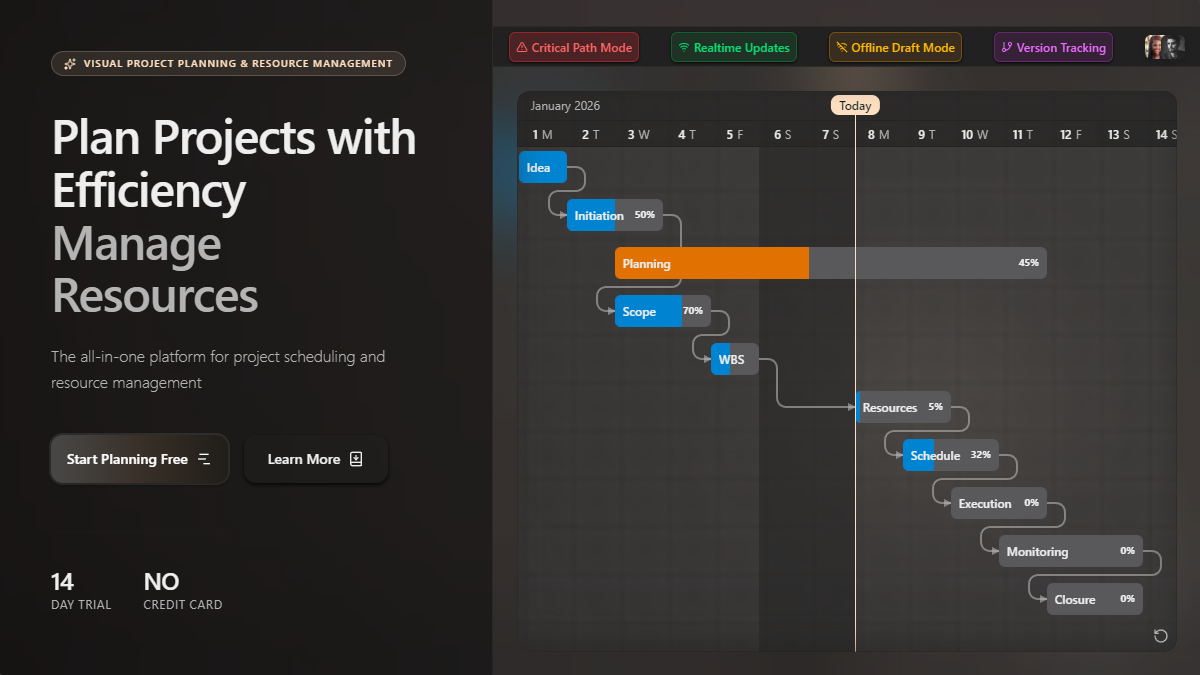This screenshot has height=675, width=1200.
Task: Select the WBS task bar
Action: pos(733,359)
